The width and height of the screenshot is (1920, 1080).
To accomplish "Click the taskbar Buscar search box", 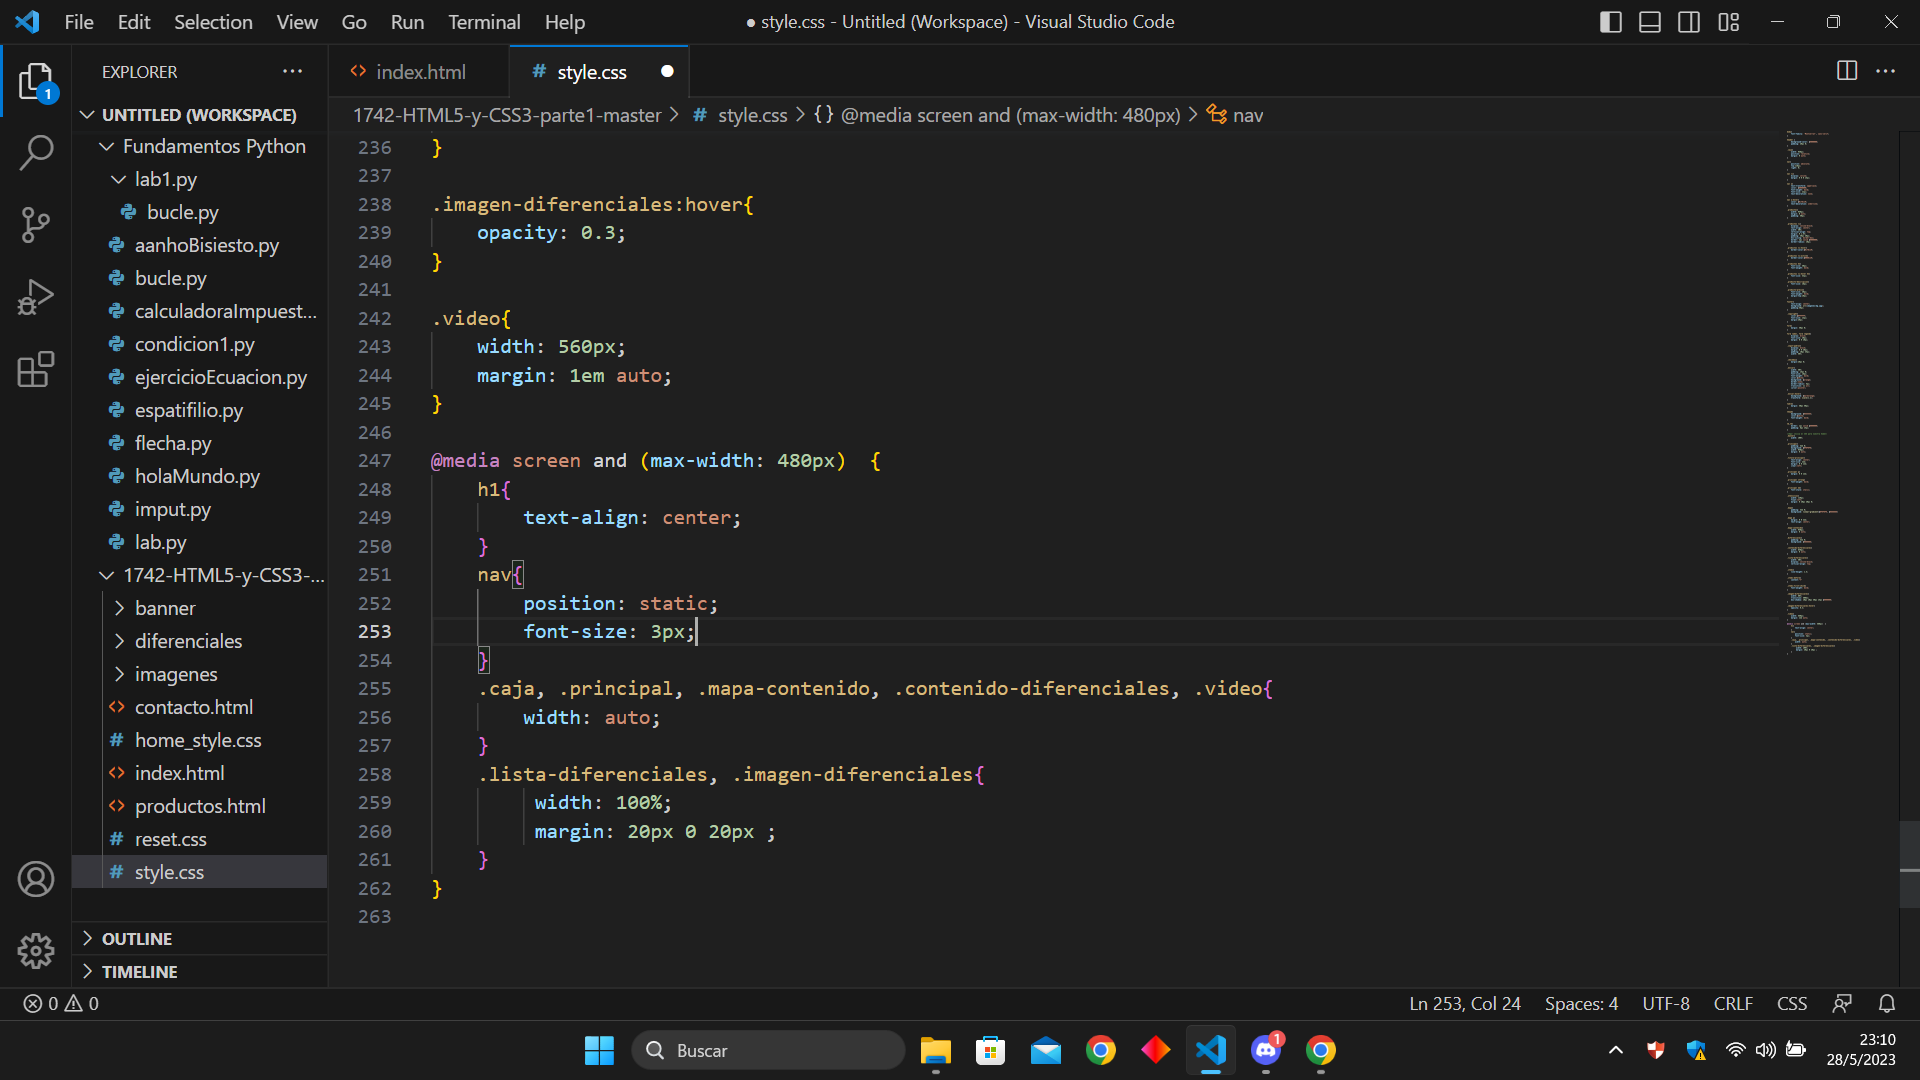I will (x=768, y=1050).
